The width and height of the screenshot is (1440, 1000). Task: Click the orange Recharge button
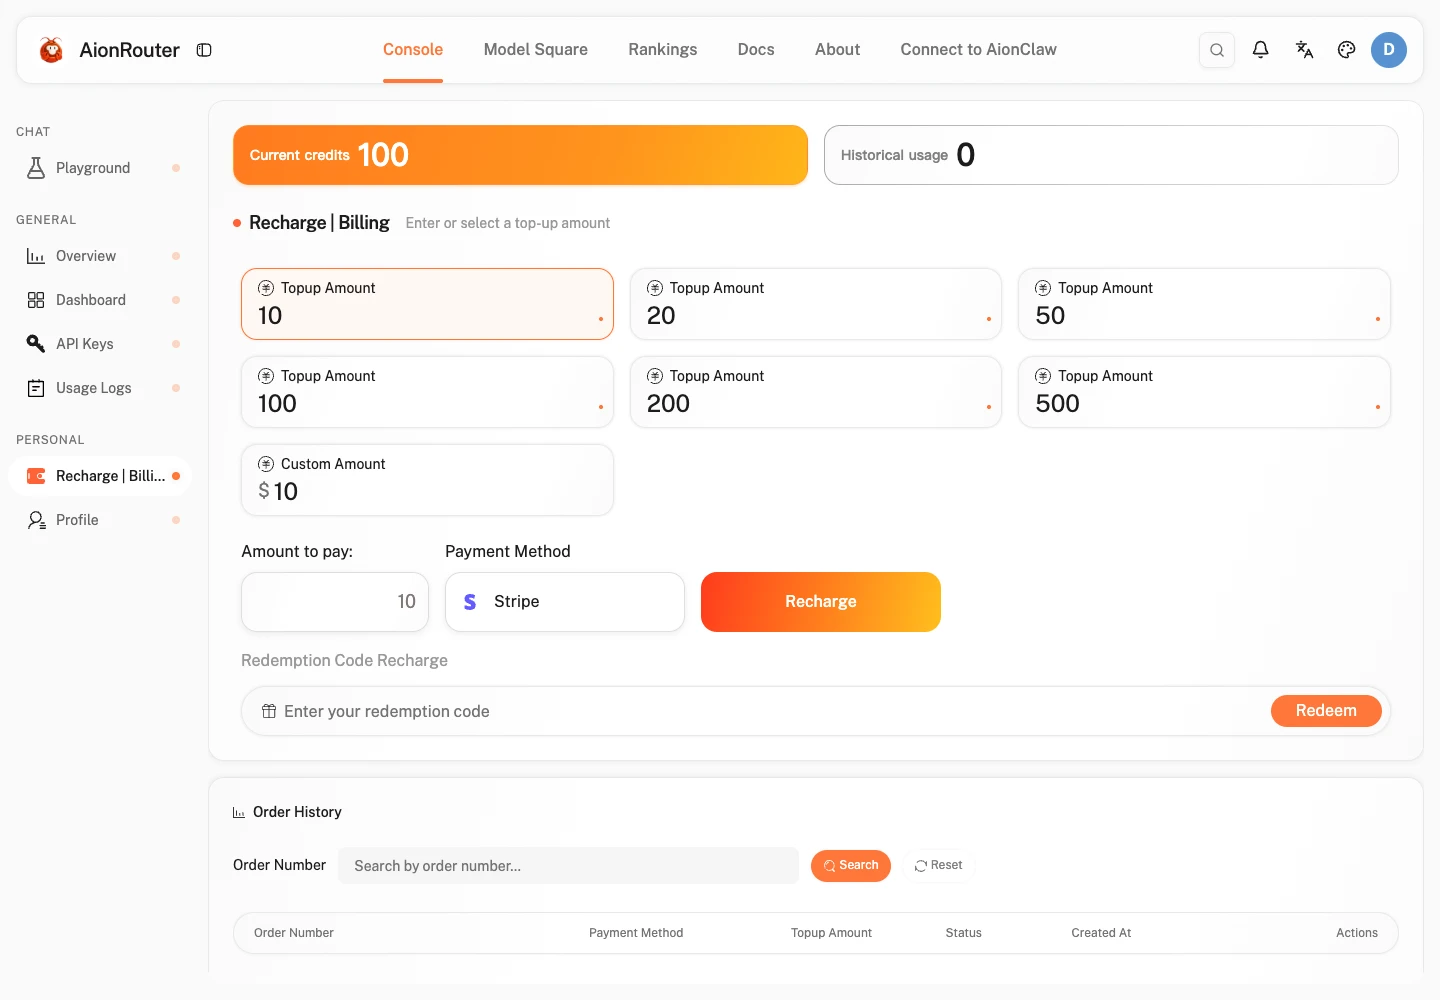coord(821,602)
